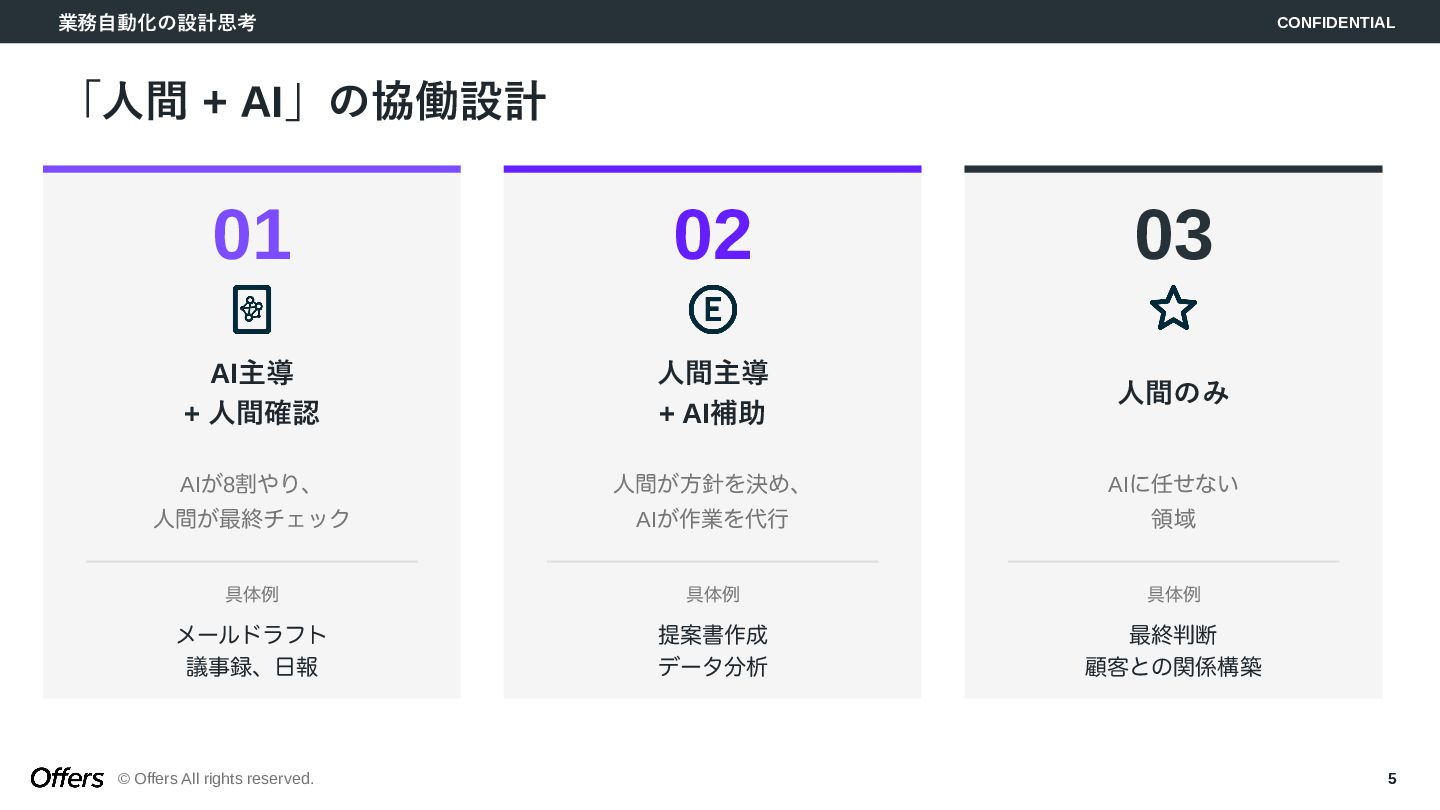Click the copyright text © Offers All rights reserved.
The width and height of the screenshot is (1440, 810).
coord(216,778)
